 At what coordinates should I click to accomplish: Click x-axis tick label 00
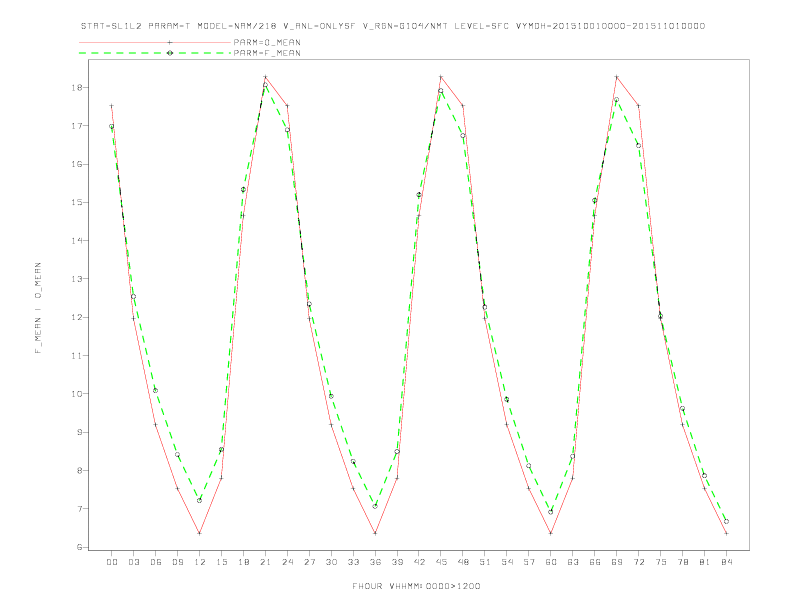click(x=112, y=562)
